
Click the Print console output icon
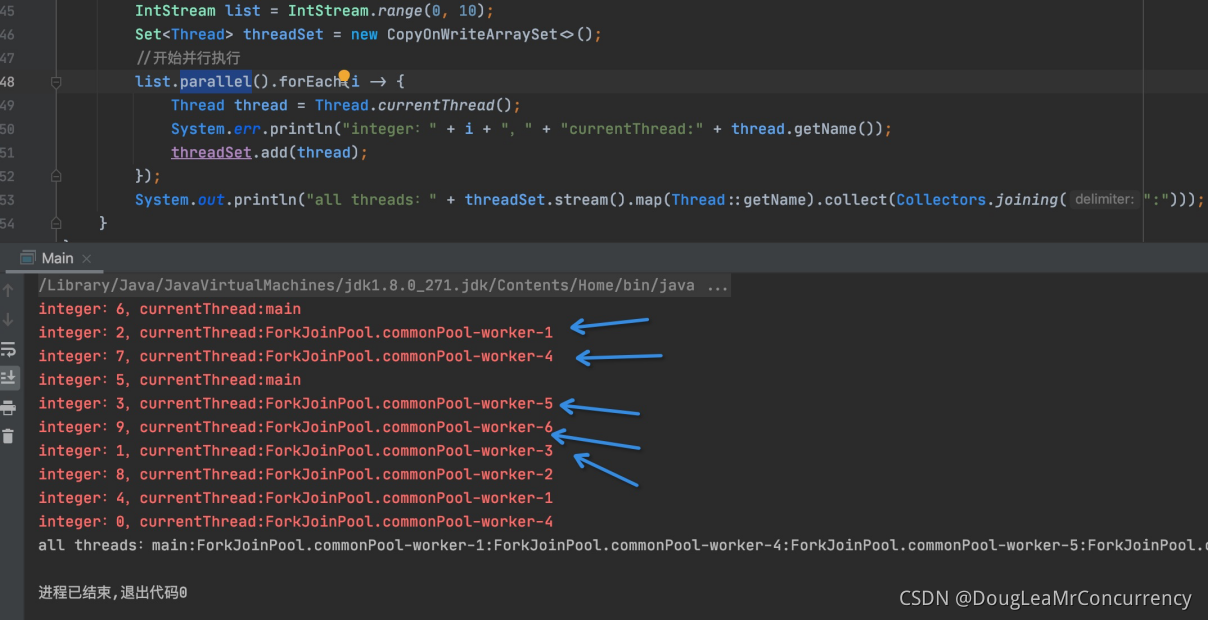tap(9, 407)
